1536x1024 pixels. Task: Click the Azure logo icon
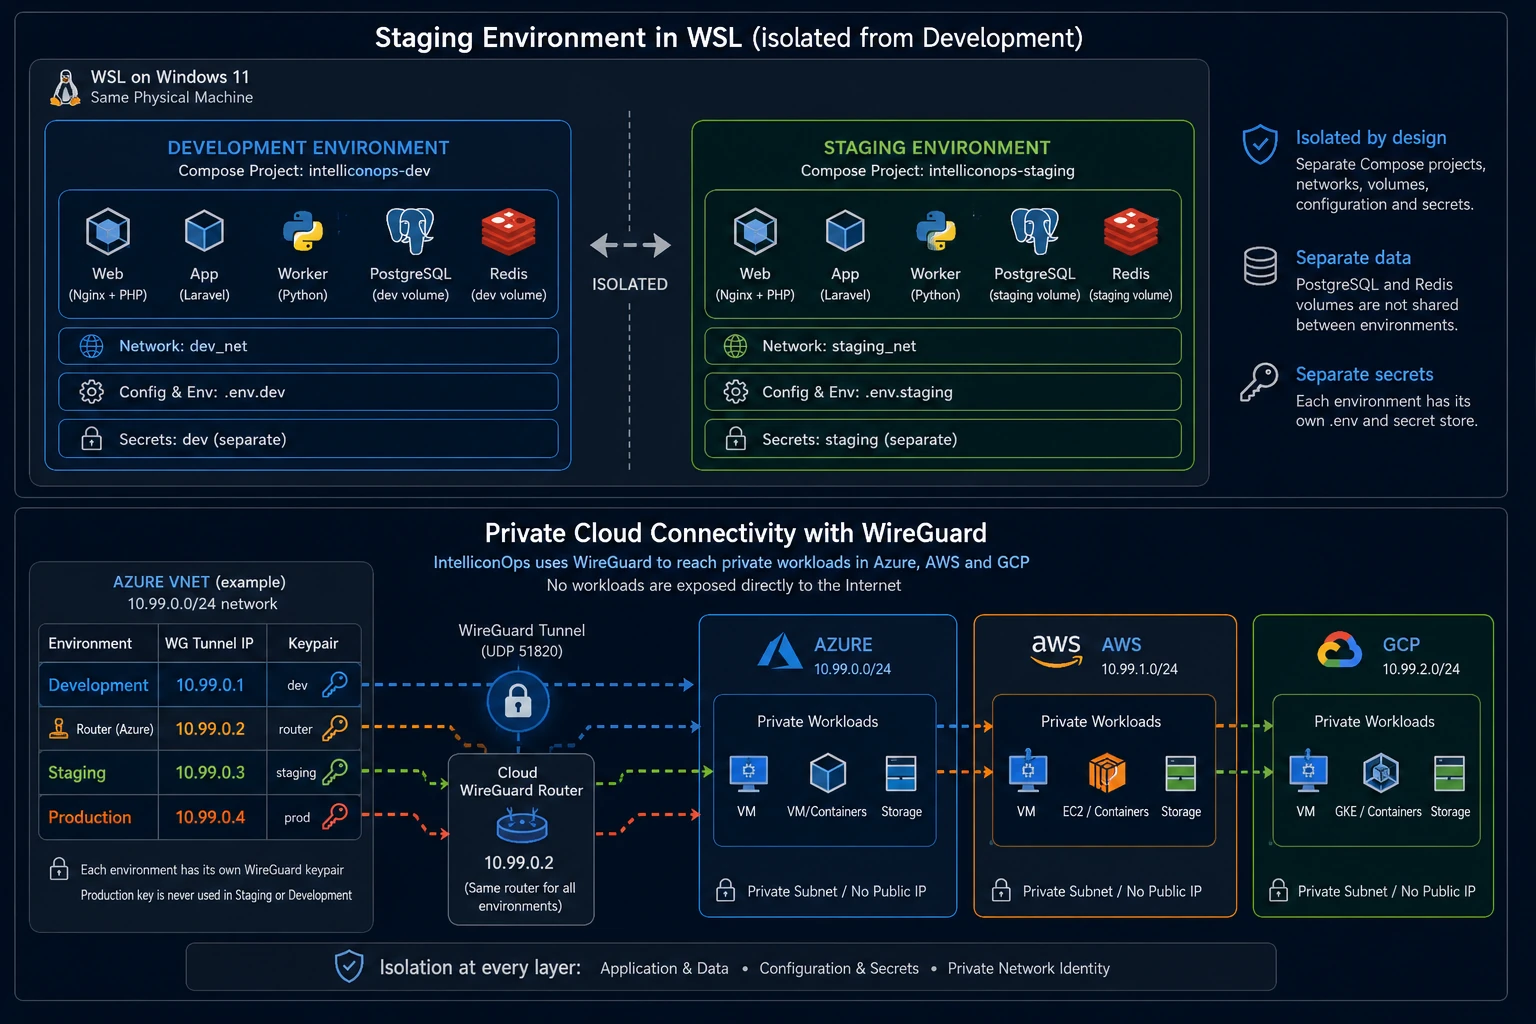pos(780,651)
